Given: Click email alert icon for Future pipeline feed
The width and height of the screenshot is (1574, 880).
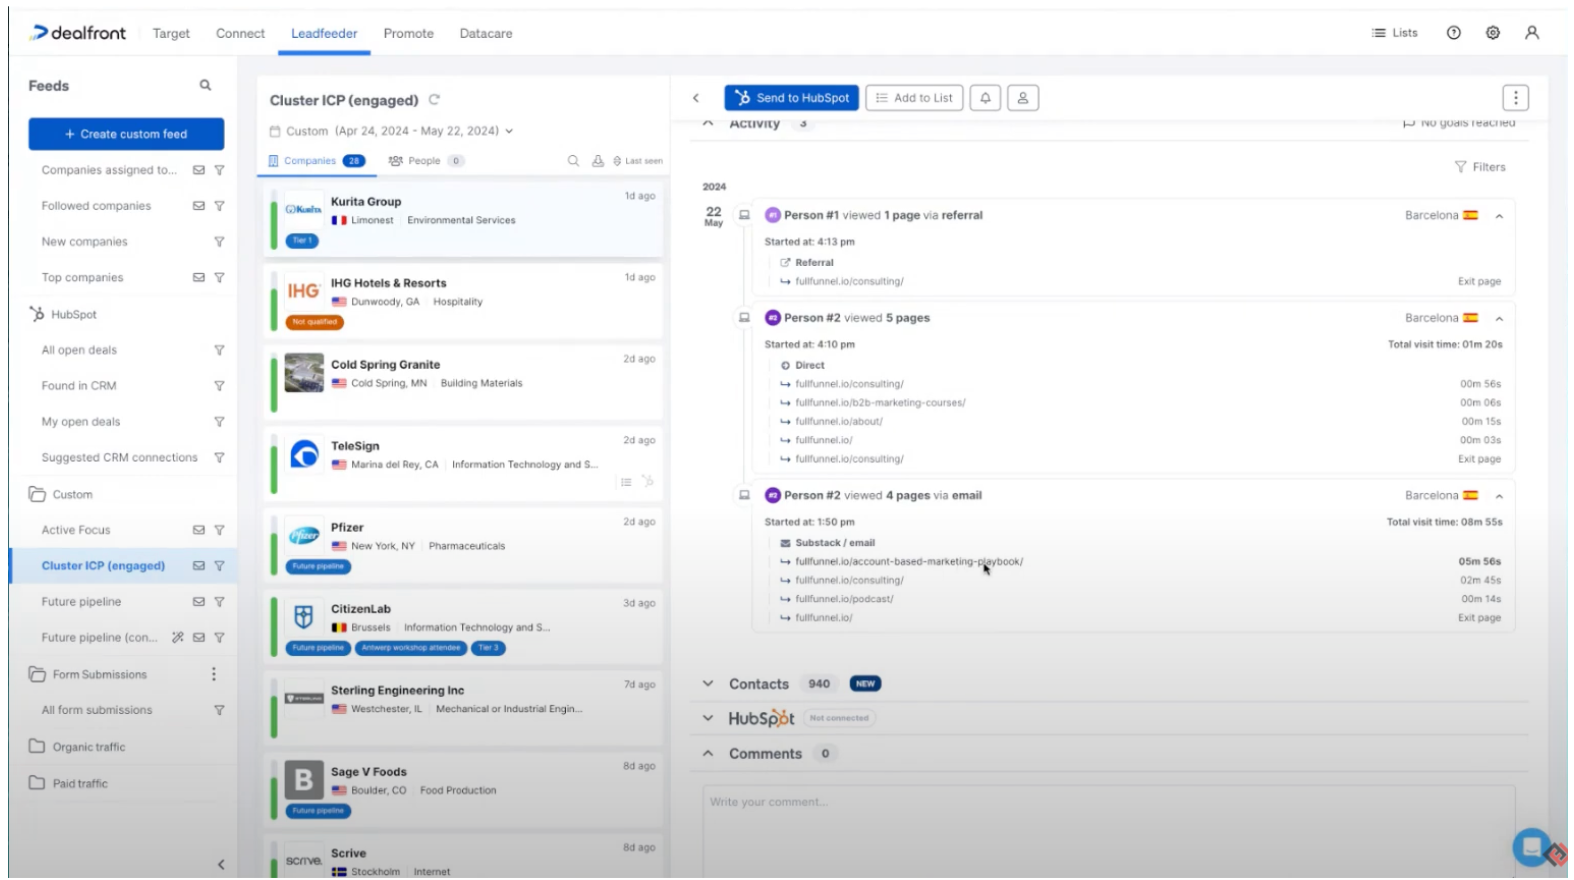Looking at the screenshot, I should pyautogui.click(x=199, y=602).
